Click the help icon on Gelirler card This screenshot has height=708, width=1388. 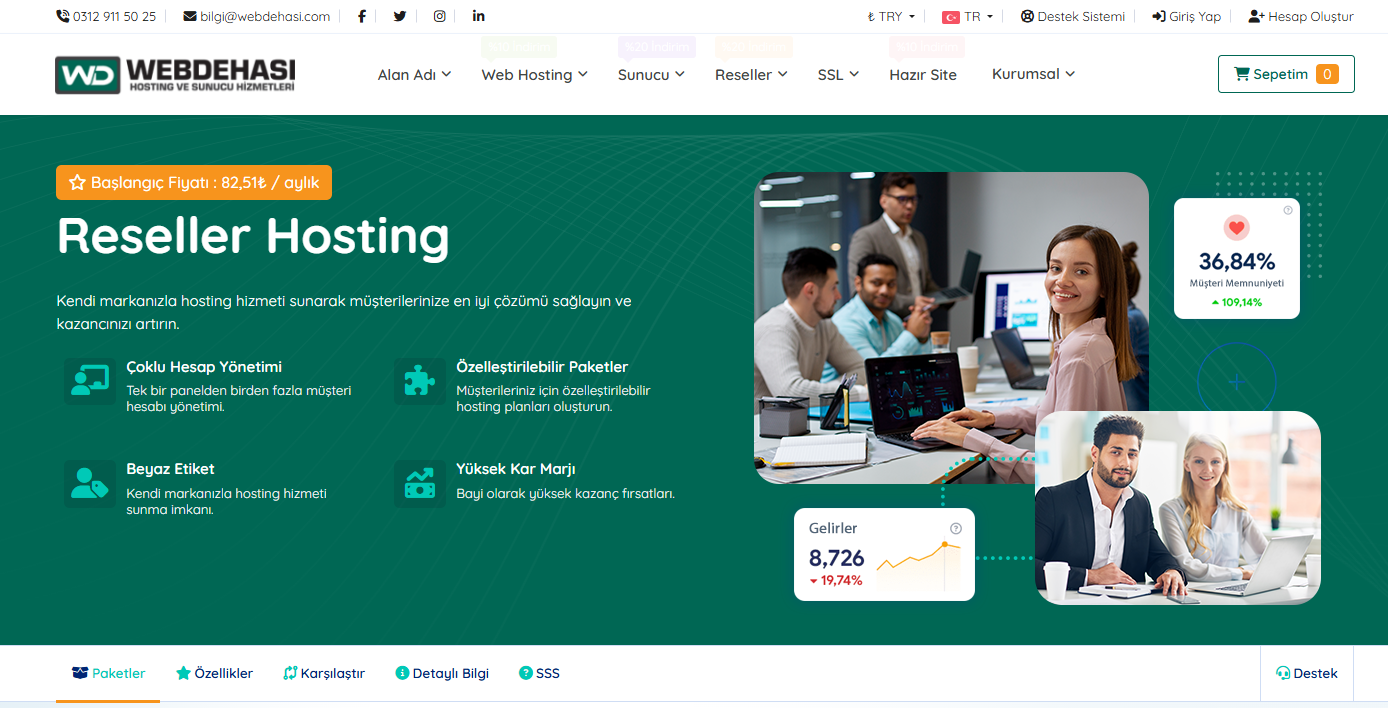[955, 528]
